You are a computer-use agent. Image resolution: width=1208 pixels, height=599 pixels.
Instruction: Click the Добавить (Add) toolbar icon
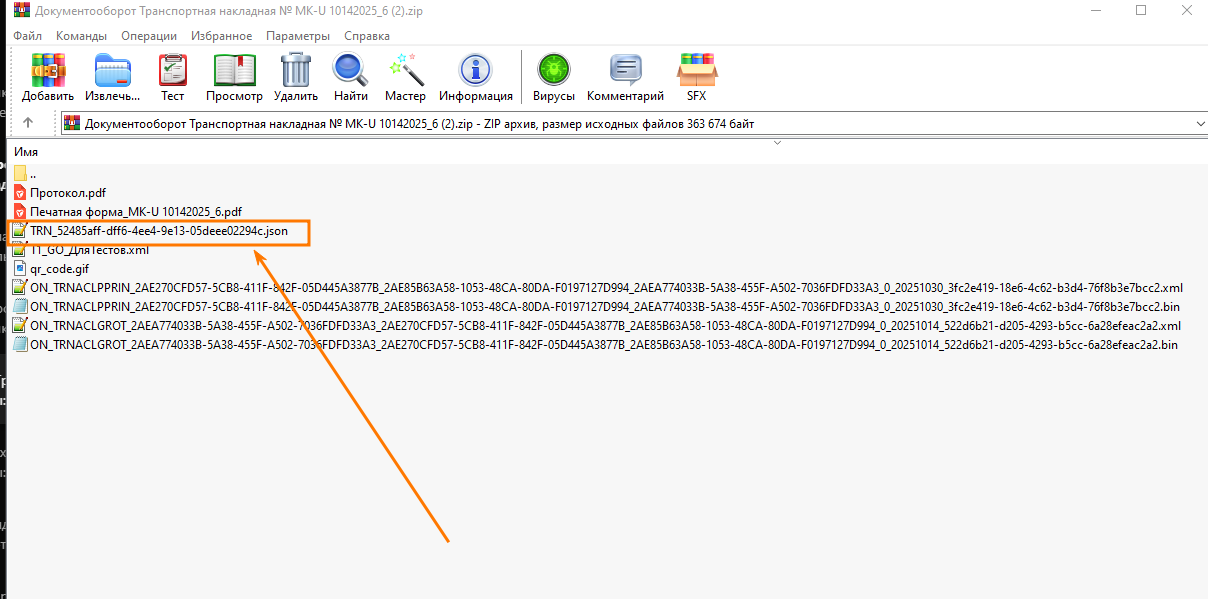[x=47, y=70]
